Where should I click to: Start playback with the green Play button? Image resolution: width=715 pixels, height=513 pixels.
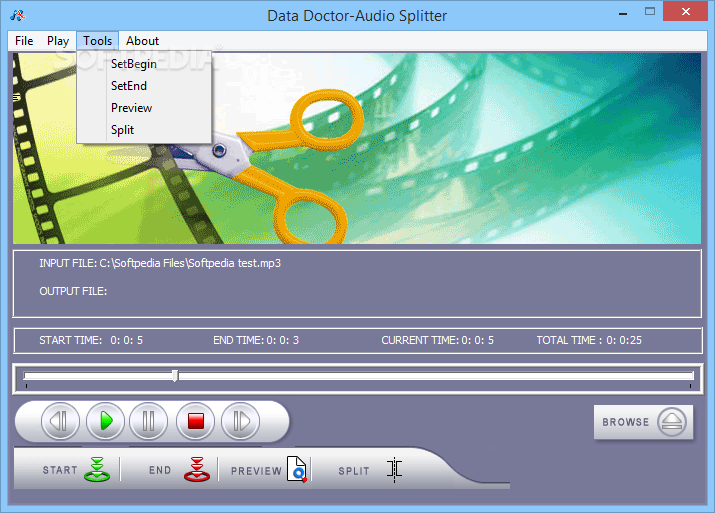105,421
